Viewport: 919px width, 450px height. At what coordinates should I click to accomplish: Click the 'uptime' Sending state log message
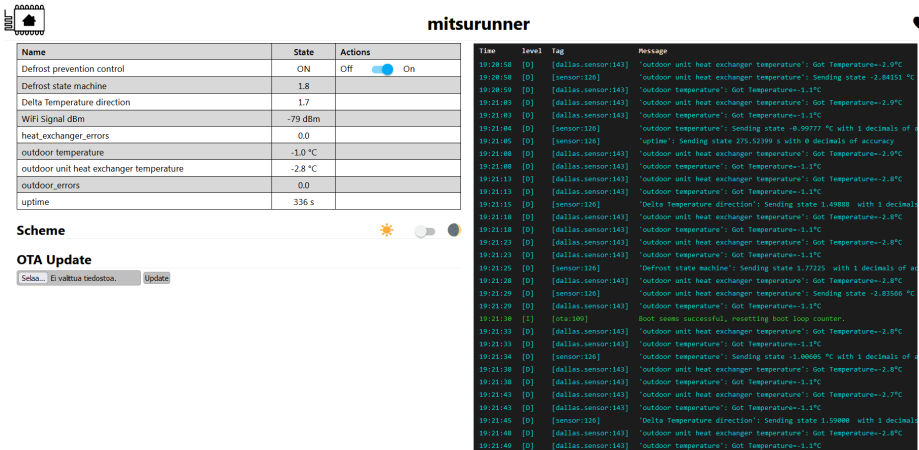(766, 141)
